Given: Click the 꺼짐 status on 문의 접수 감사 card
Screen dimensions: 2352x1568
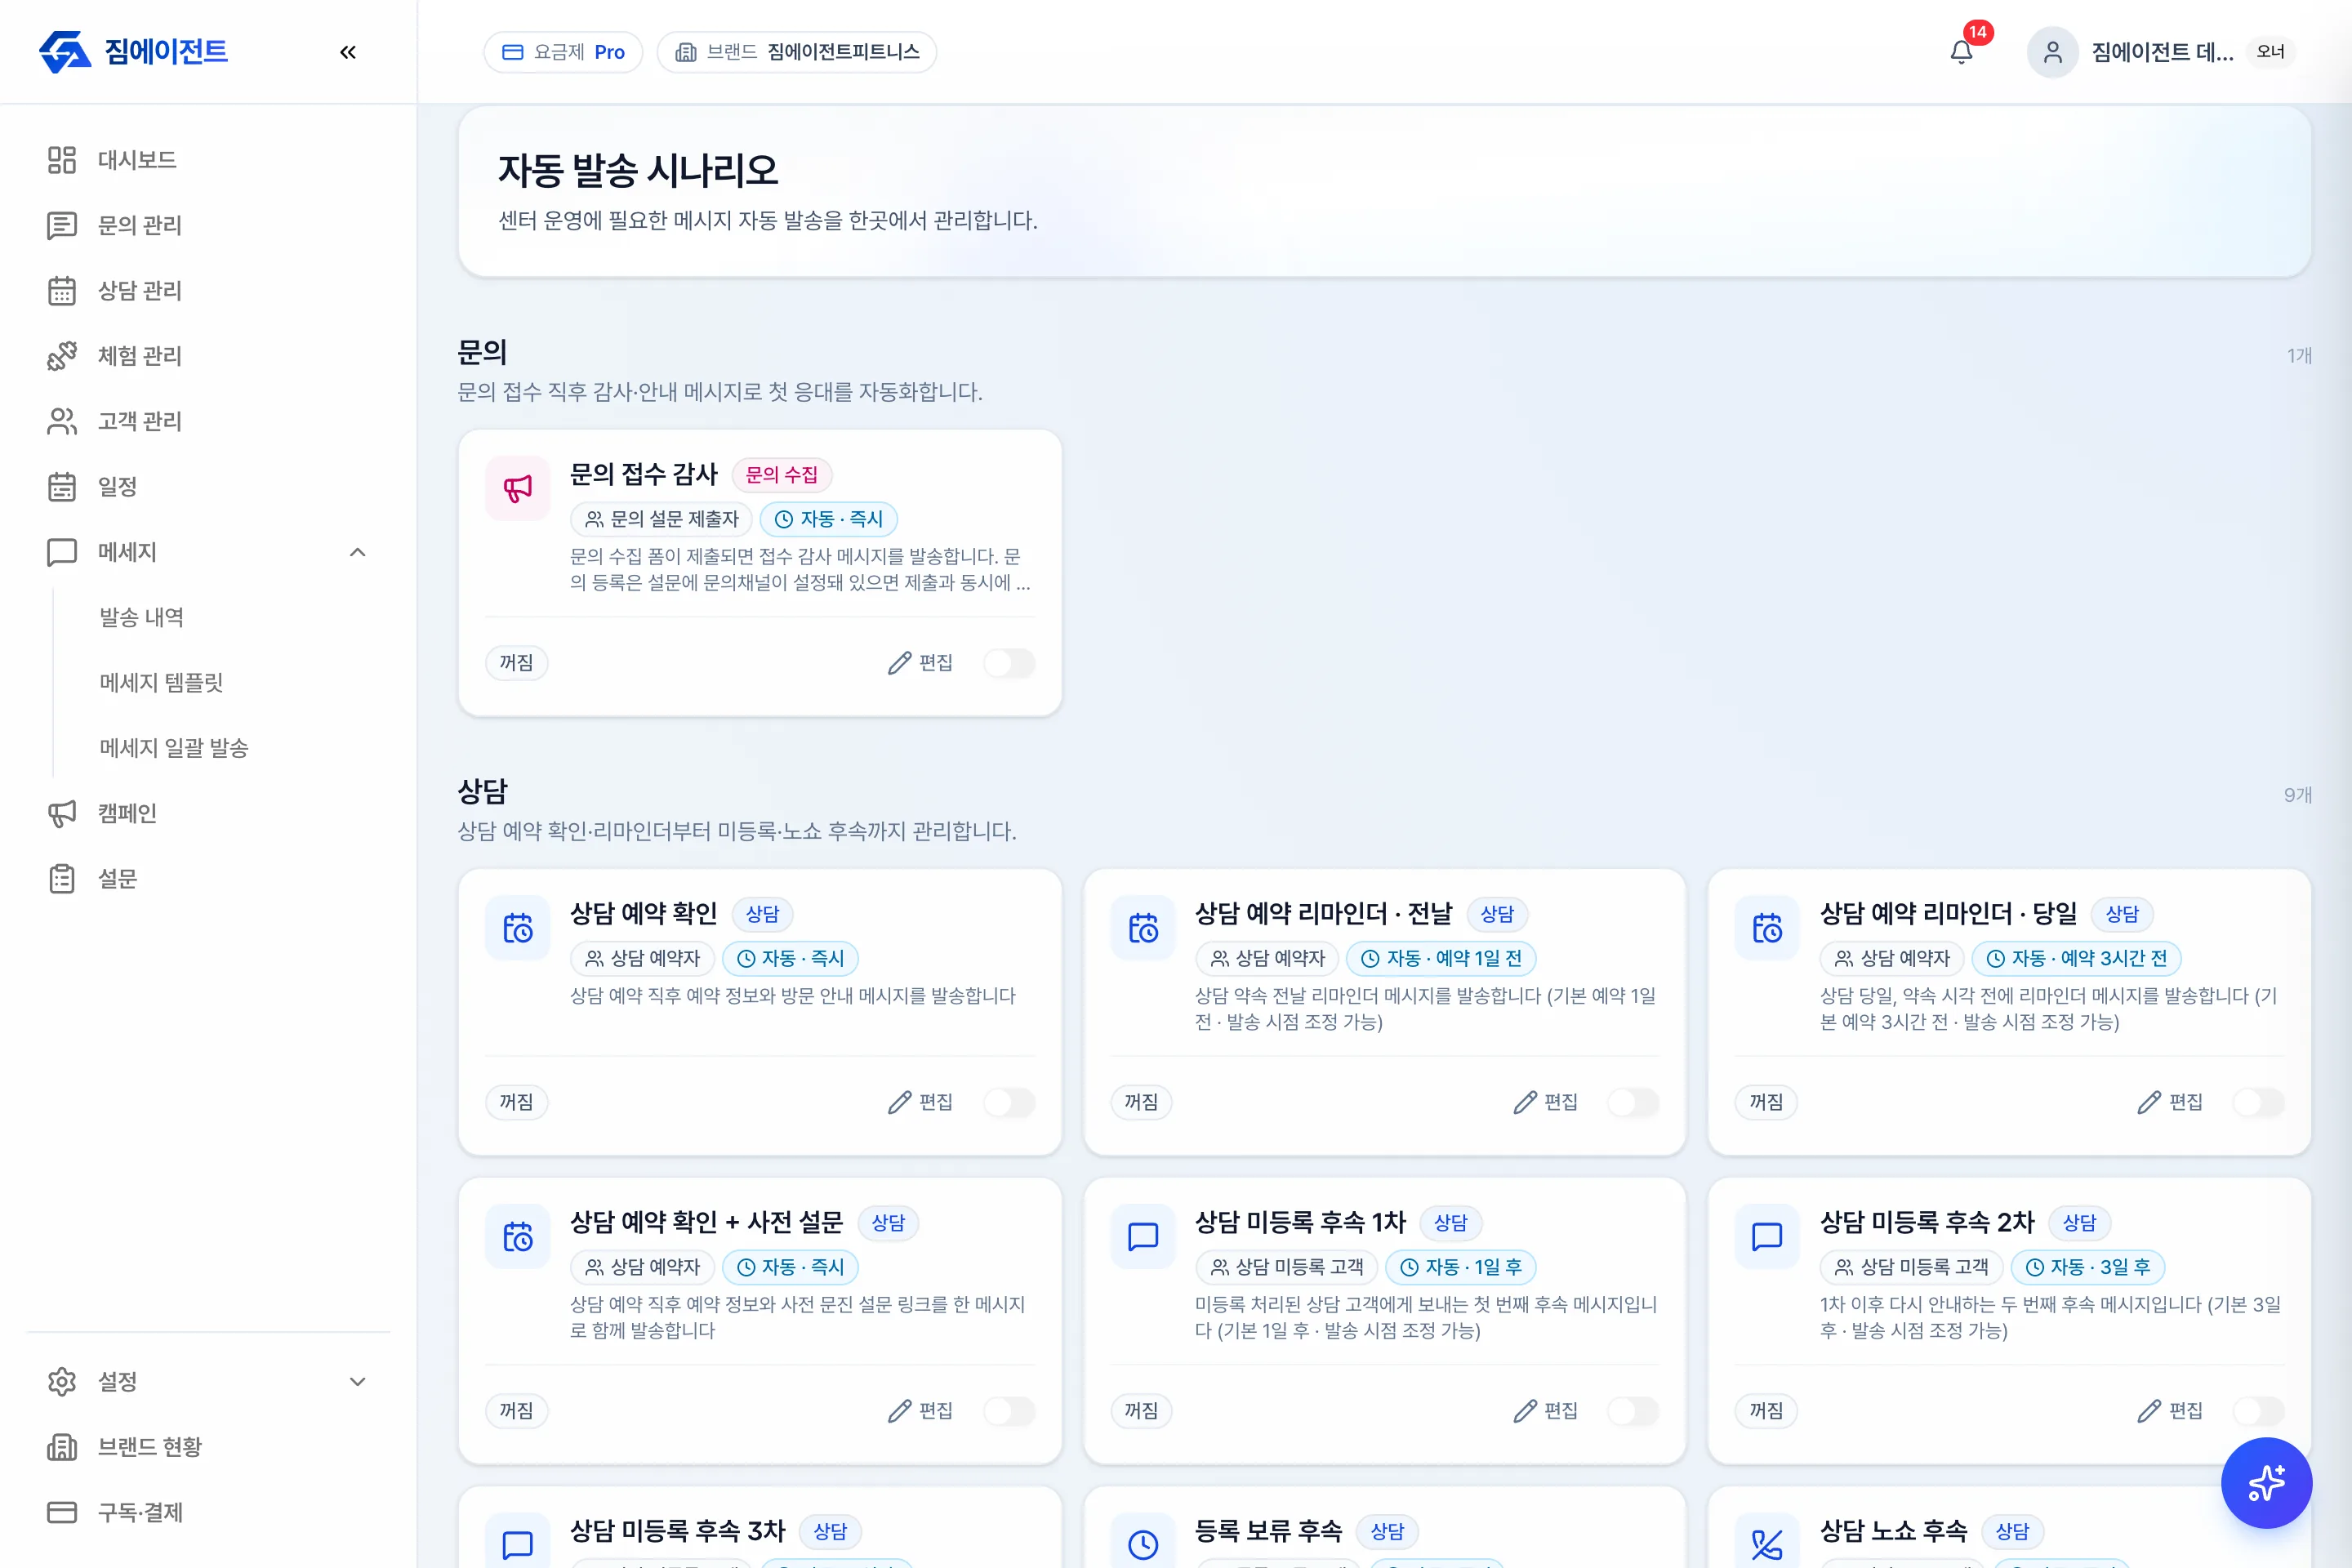Looking at the screenshot, I should [516, 663].
